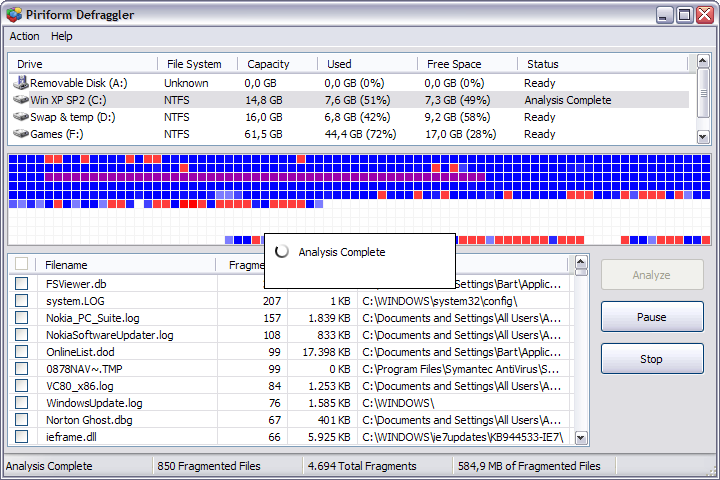Screen dimensions: 720x480
Task: Click the Norton Ghost.dbg filename
Action: (x=89, y=420)
